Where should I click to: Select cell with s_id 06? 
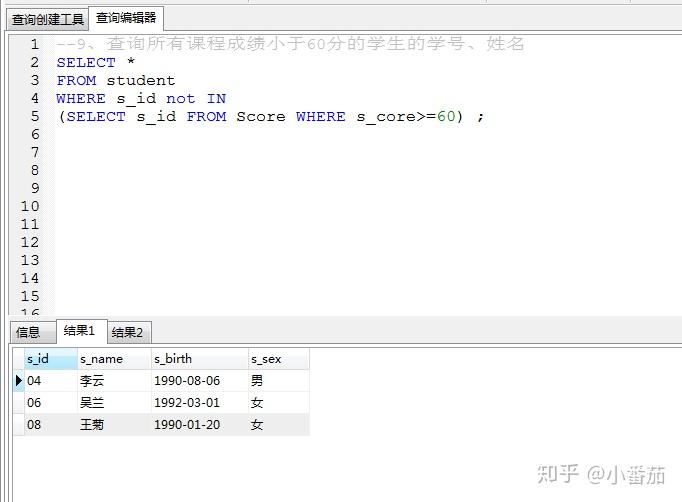pos(50,402)
